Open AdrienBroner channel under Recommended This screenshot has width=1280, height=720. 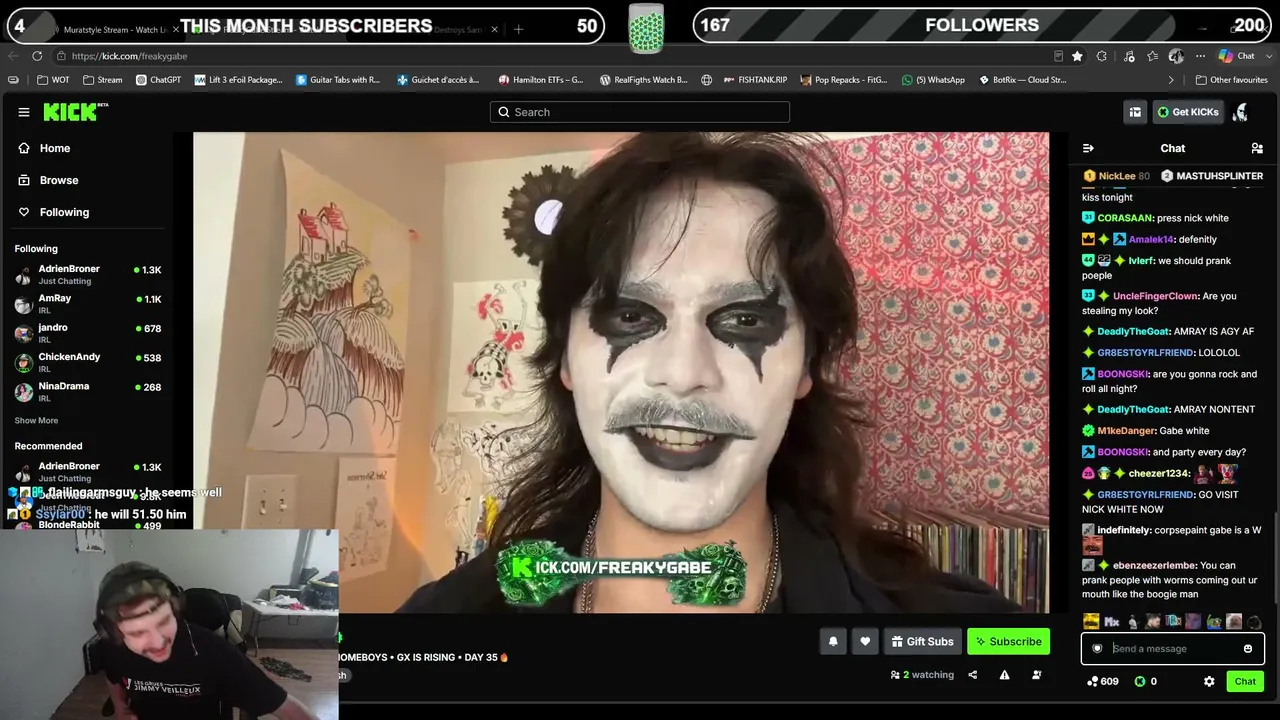coord(88,471)
